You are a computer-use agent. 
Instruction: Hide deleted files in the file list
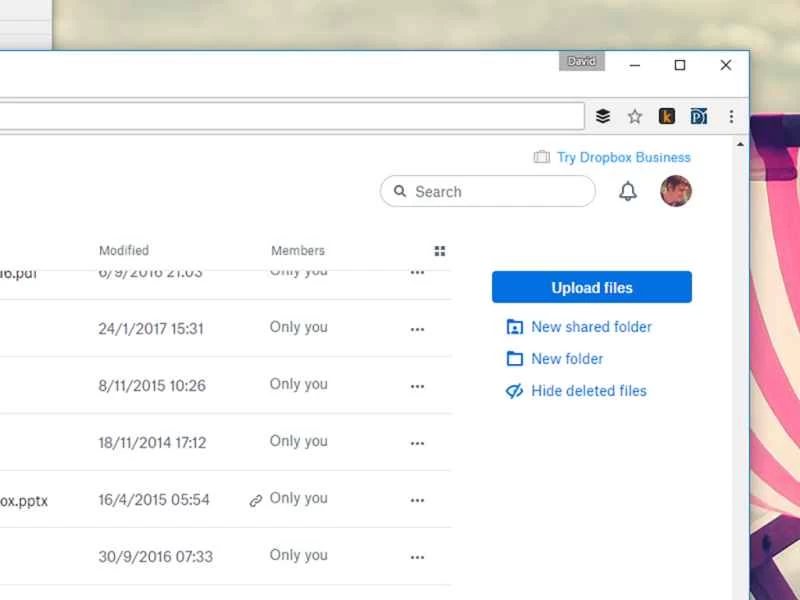584,391
